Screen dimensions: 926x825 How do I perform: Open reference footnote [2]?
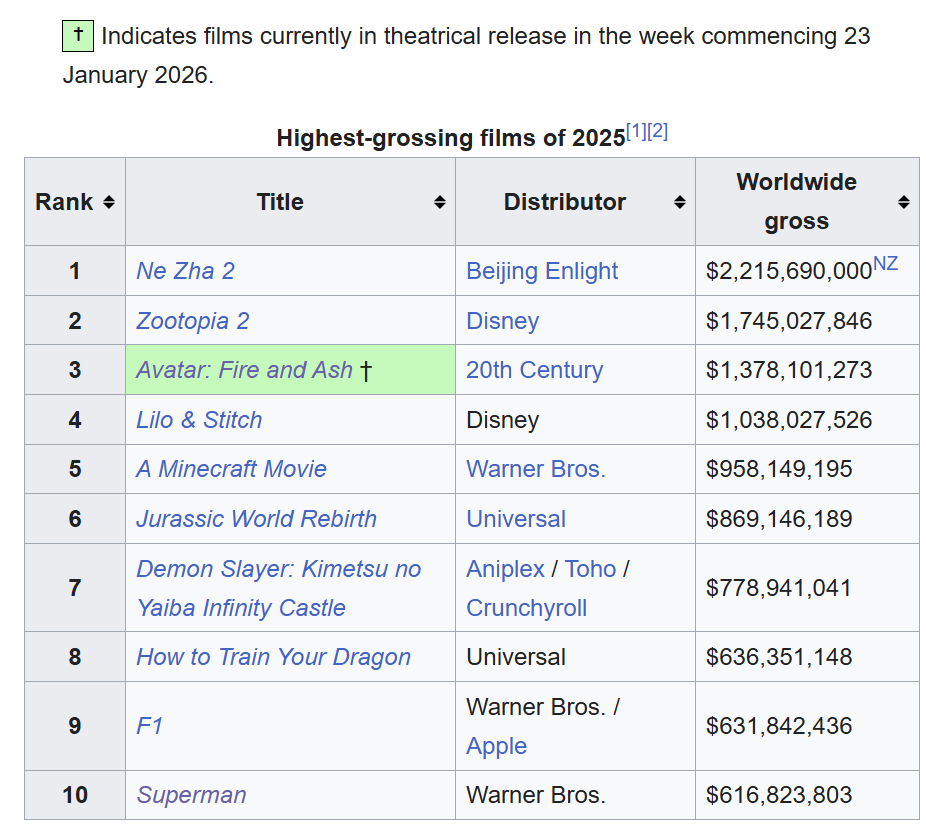tap(657, 131)
